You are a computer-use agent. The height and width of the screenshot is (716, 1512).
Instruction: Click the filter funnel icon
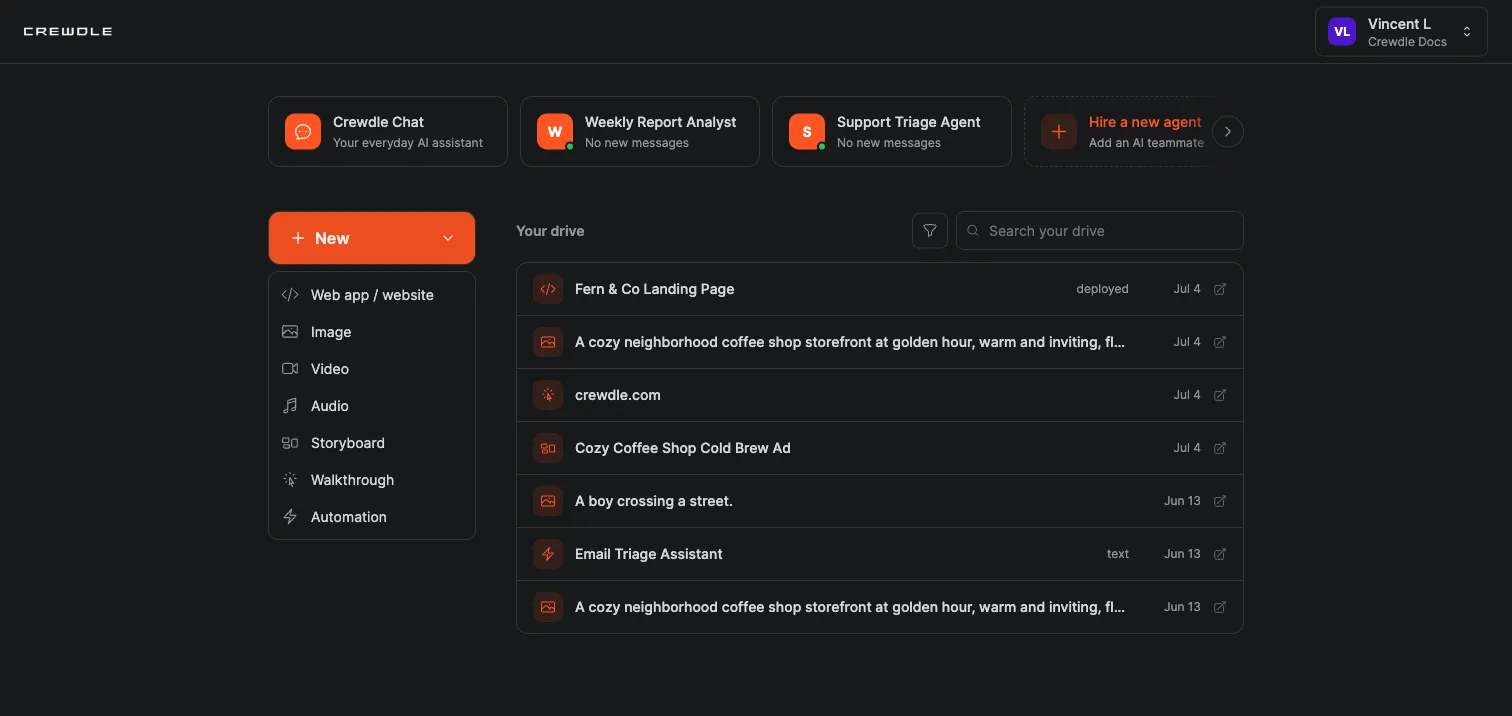pos(930,231)
